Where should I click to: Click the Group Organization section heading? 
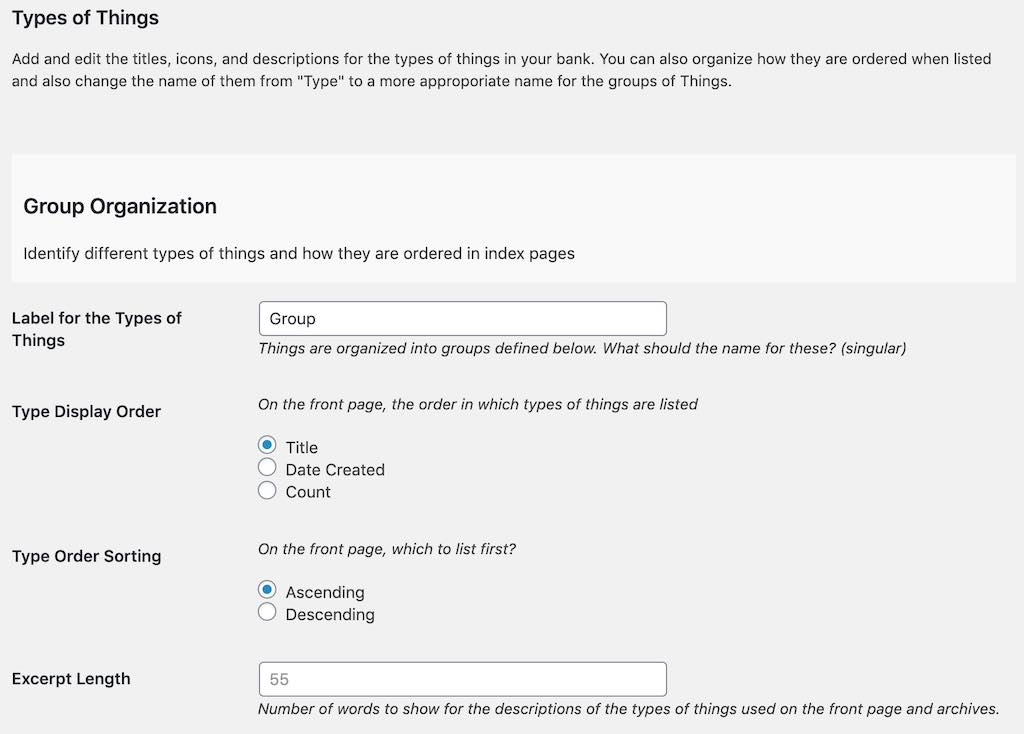tap(120, 206)
